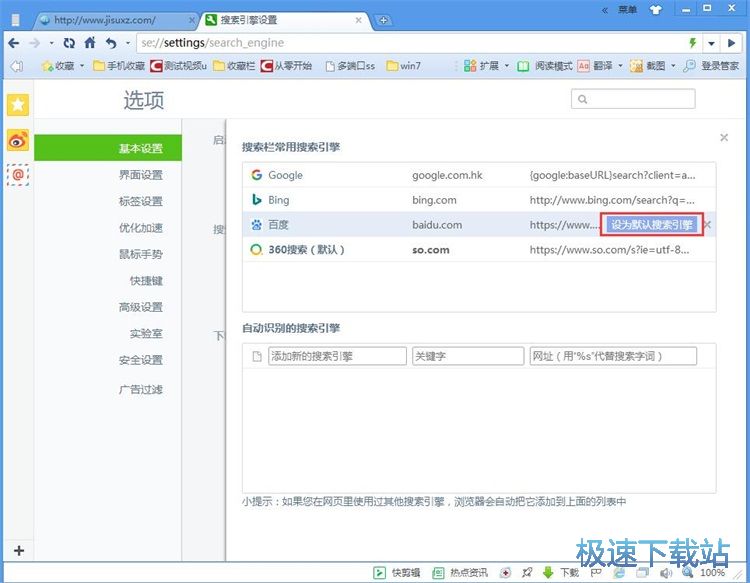Image resolution: width=750 pixels, height=583 pixels.
Task: Open dropdown next to undo arrow
Action: point(128,43)
